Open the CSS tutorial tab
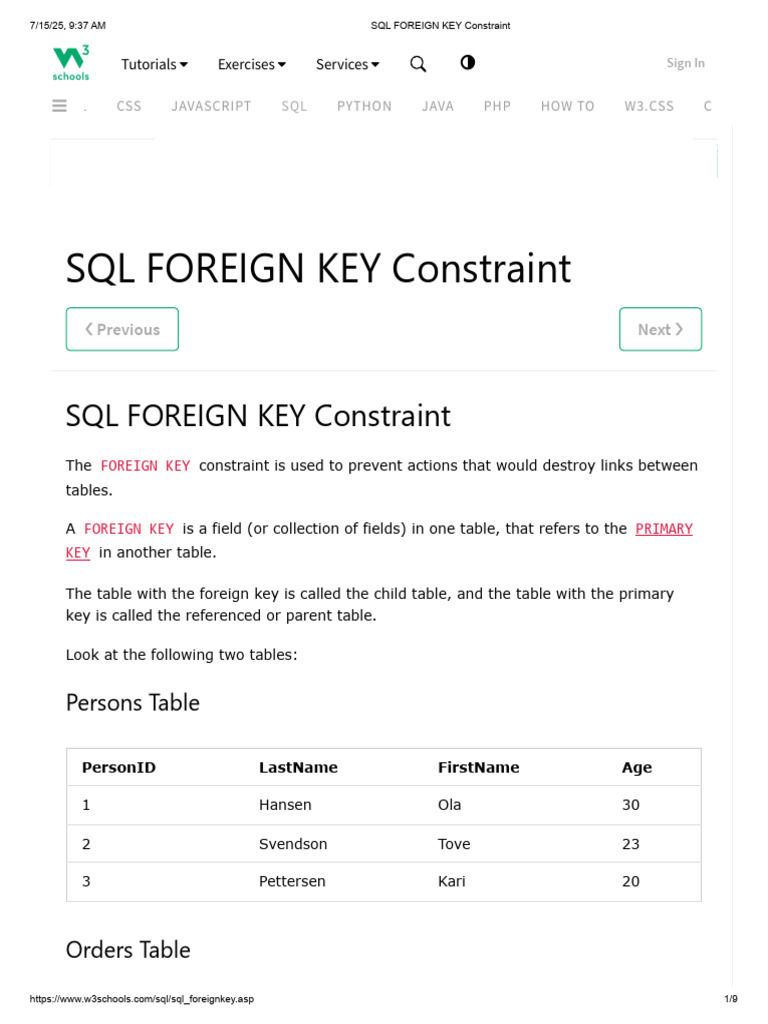 pos(129,106)
